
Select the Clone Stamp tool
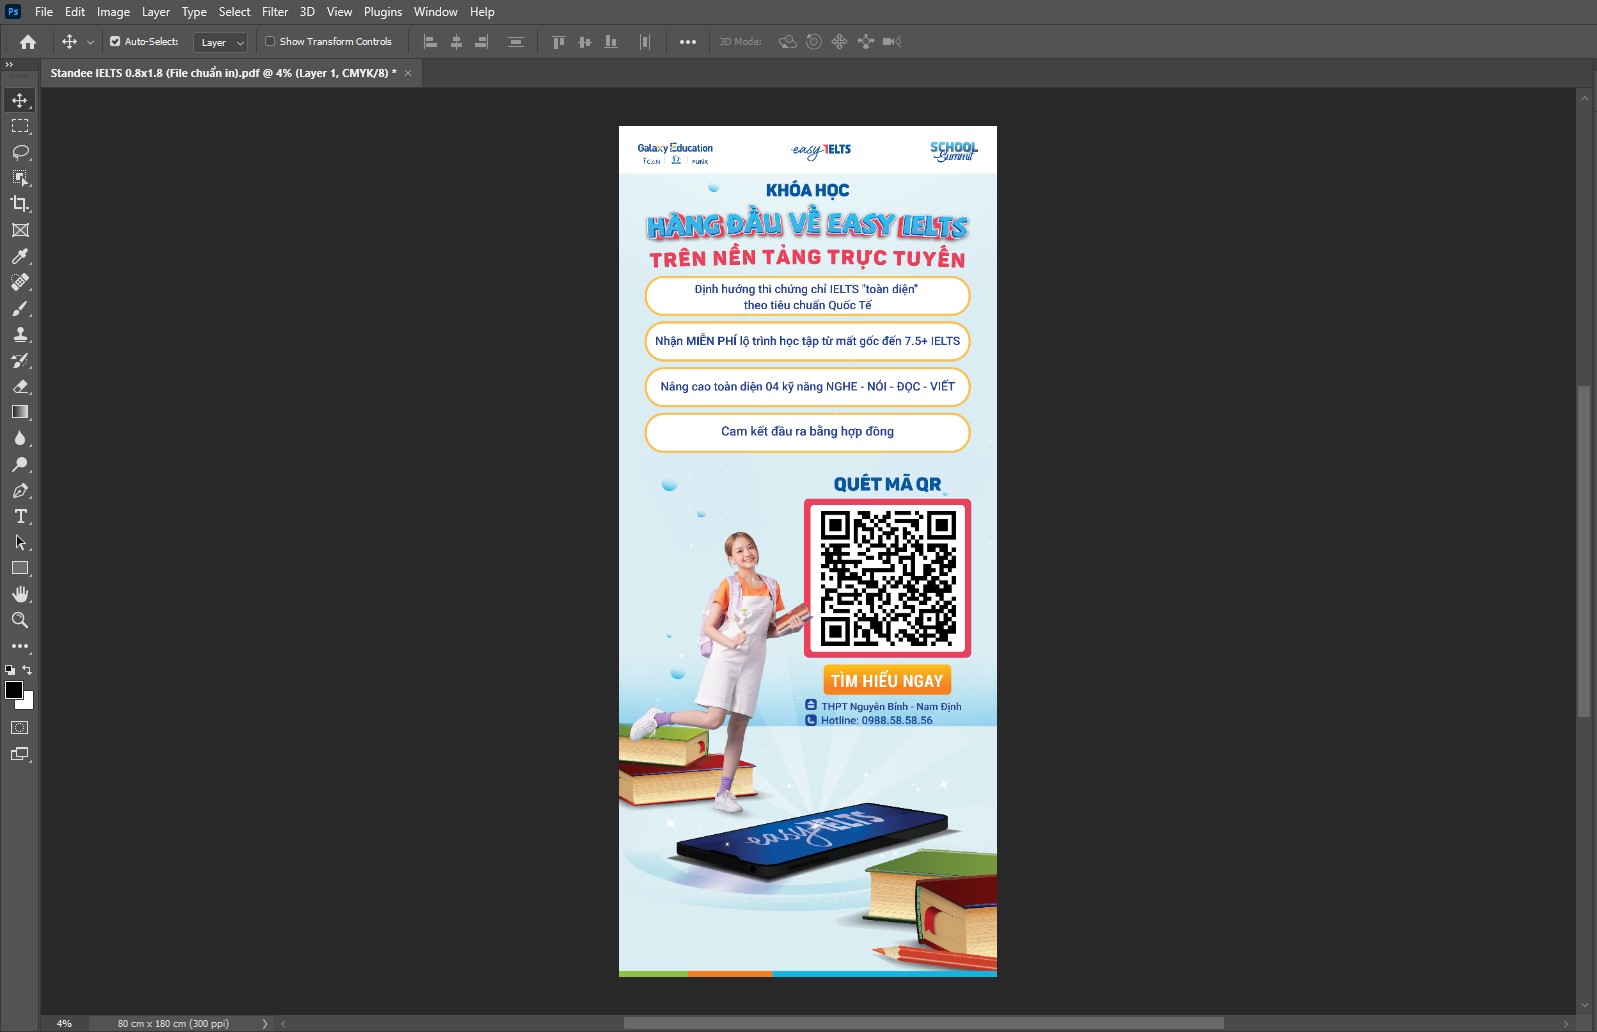[x=20, y=334]
